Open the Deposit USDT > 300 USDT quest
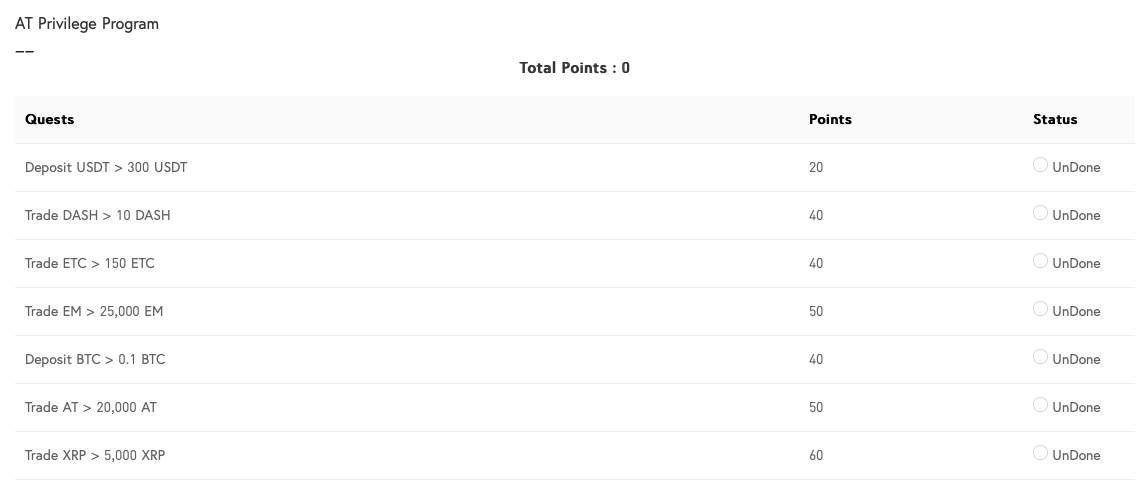This screenshot has height=493, width=1144. click(x=106, y=168)
